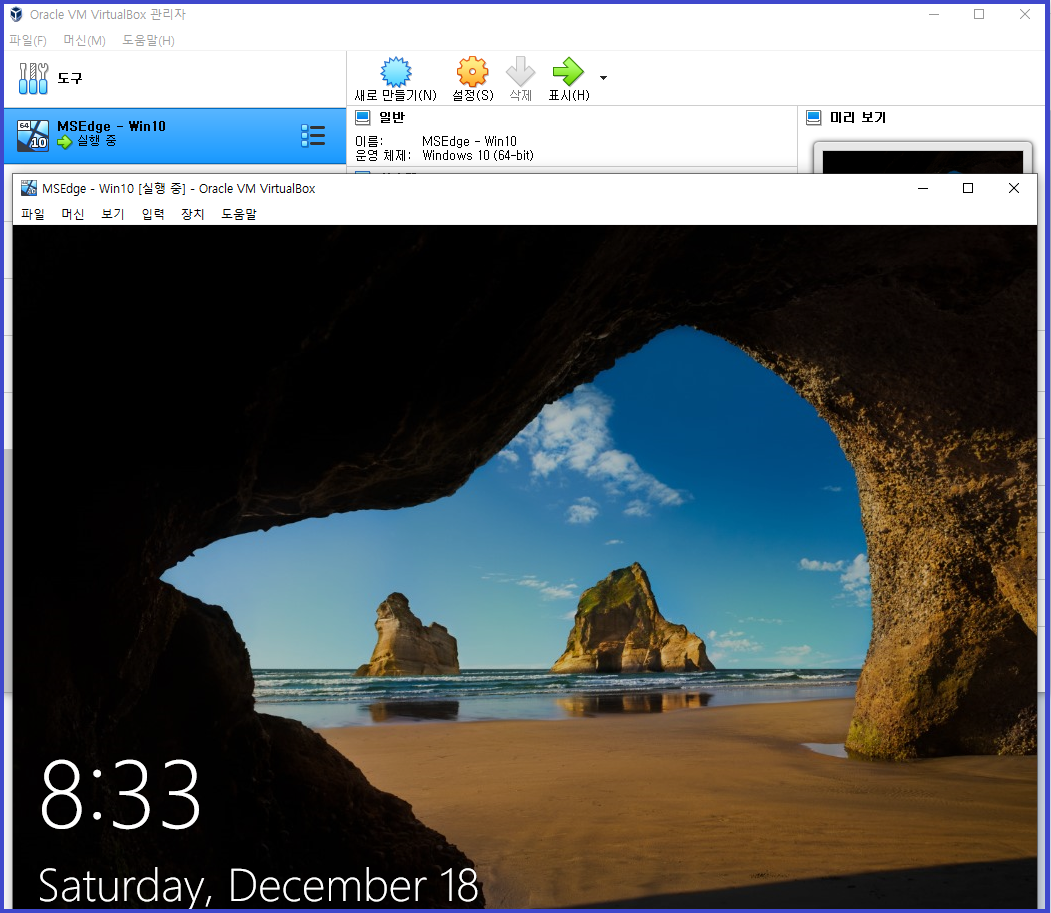Click the 표시(H) green arrow icon
The height and width of the screenshot is (913, 1051).
click(x=568, y=71)
